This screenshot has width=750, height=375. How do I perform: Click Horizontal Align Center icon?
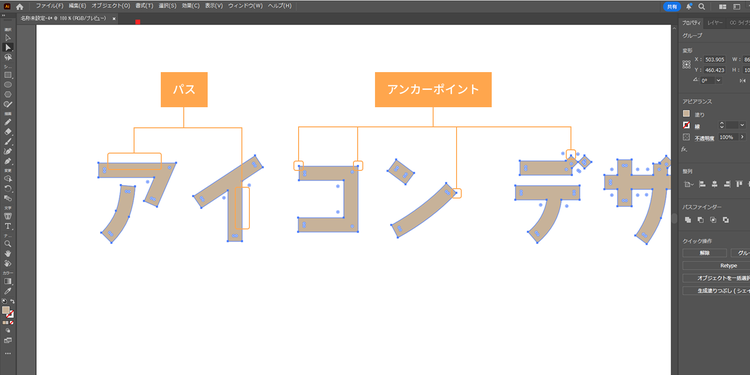(x=714, y=184)
